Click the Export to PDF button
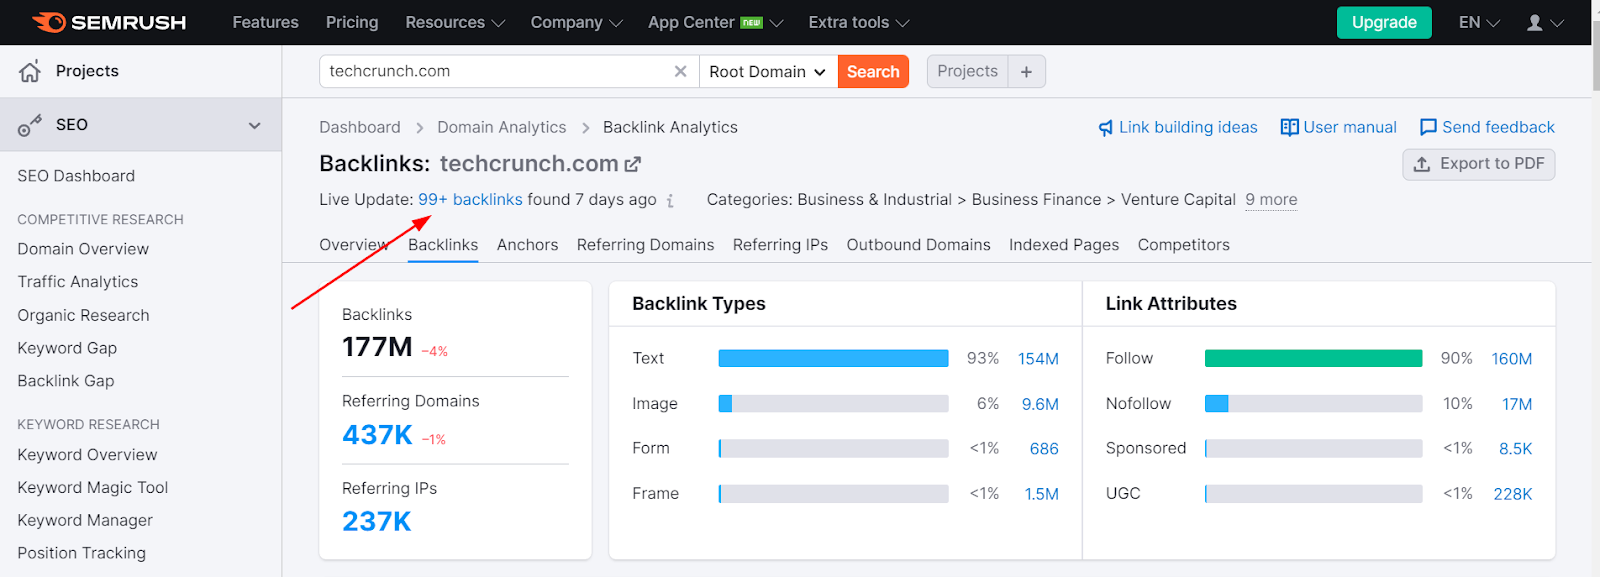This screenshot has width=1600, height=577. [x=1478, y=164]
